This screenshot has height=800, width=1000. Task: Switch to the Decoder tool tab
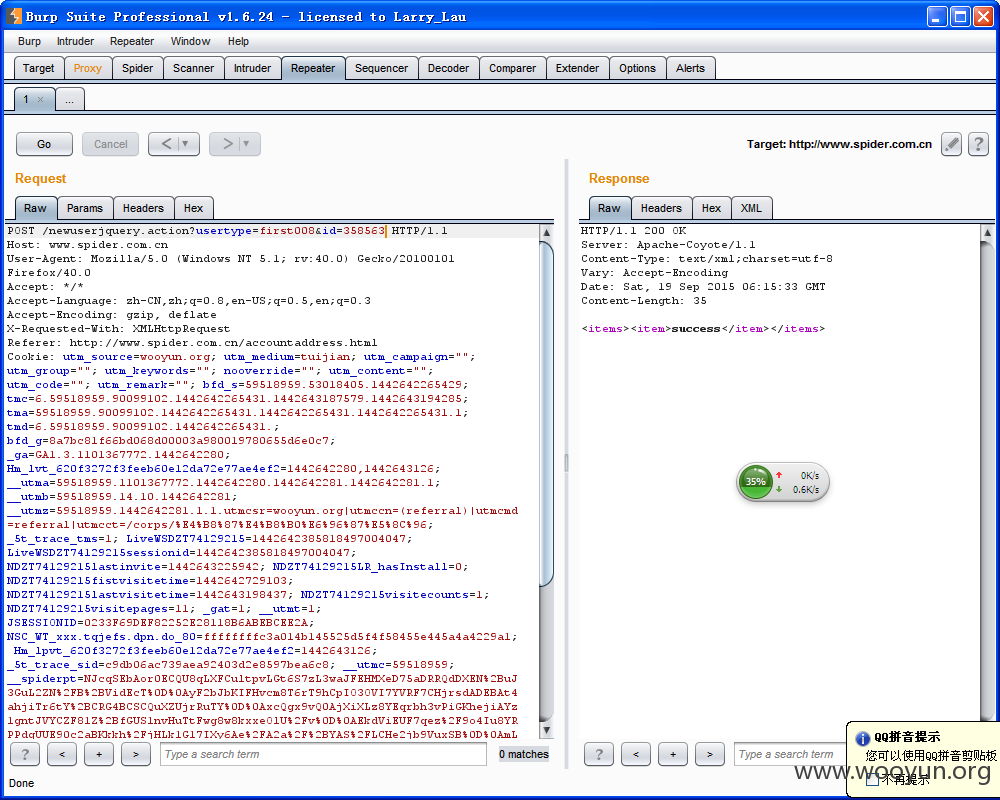(x=448, y=68)
